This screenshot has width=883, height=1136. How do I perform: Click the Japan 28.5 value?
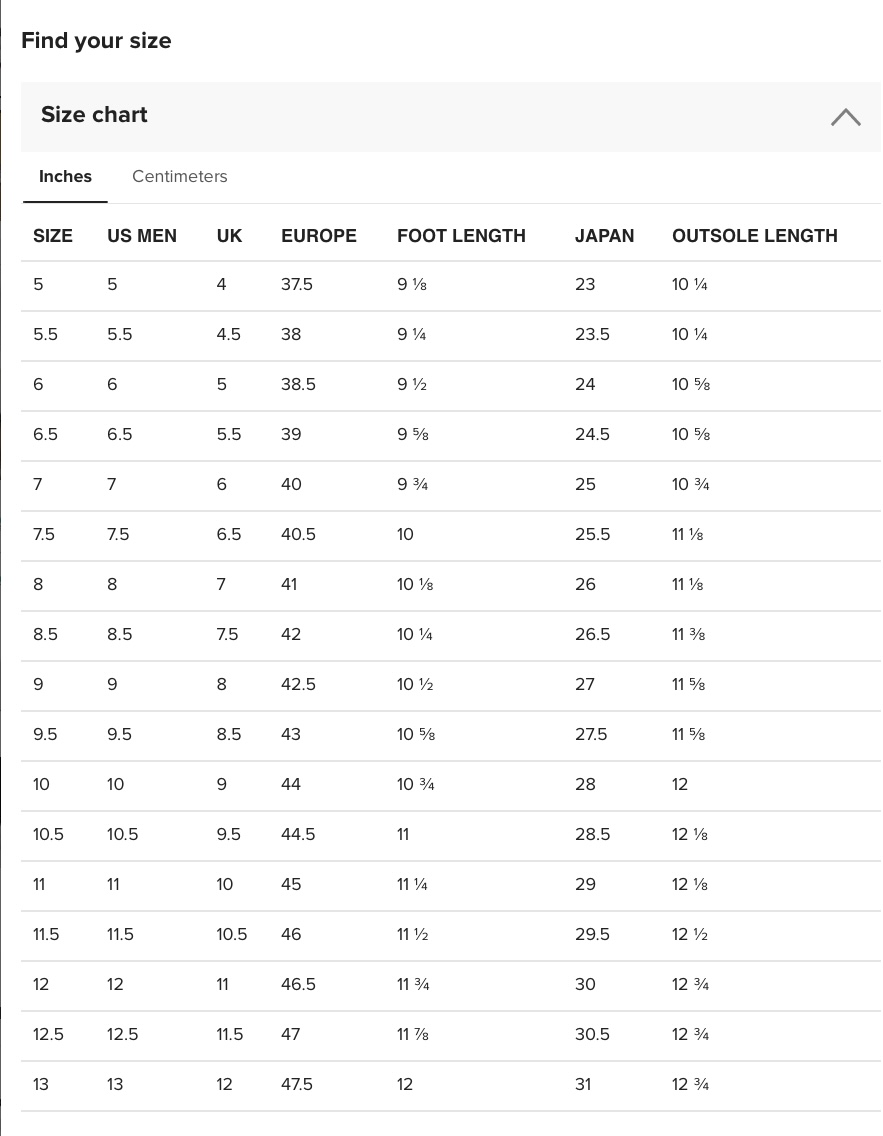(x=592, y=835)
